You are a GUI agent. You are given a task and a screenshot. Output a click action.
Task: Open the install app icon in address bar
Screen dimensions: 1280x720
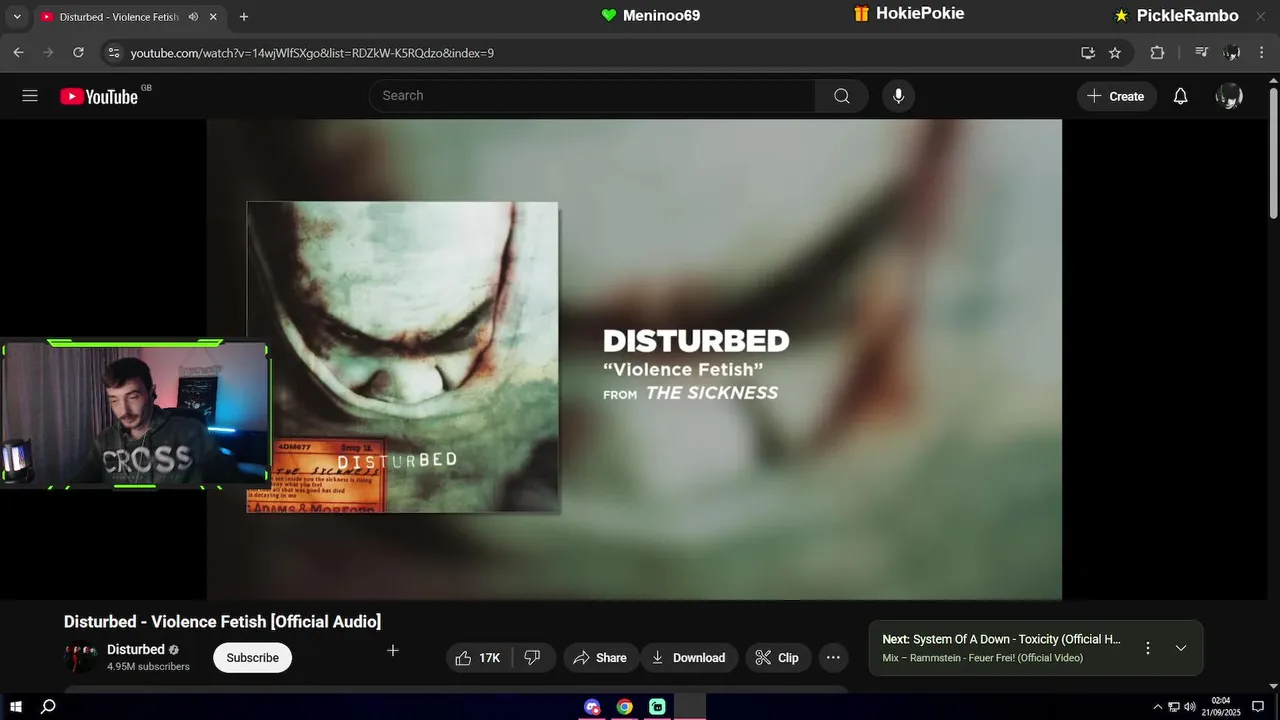[x=1088, y=52]
